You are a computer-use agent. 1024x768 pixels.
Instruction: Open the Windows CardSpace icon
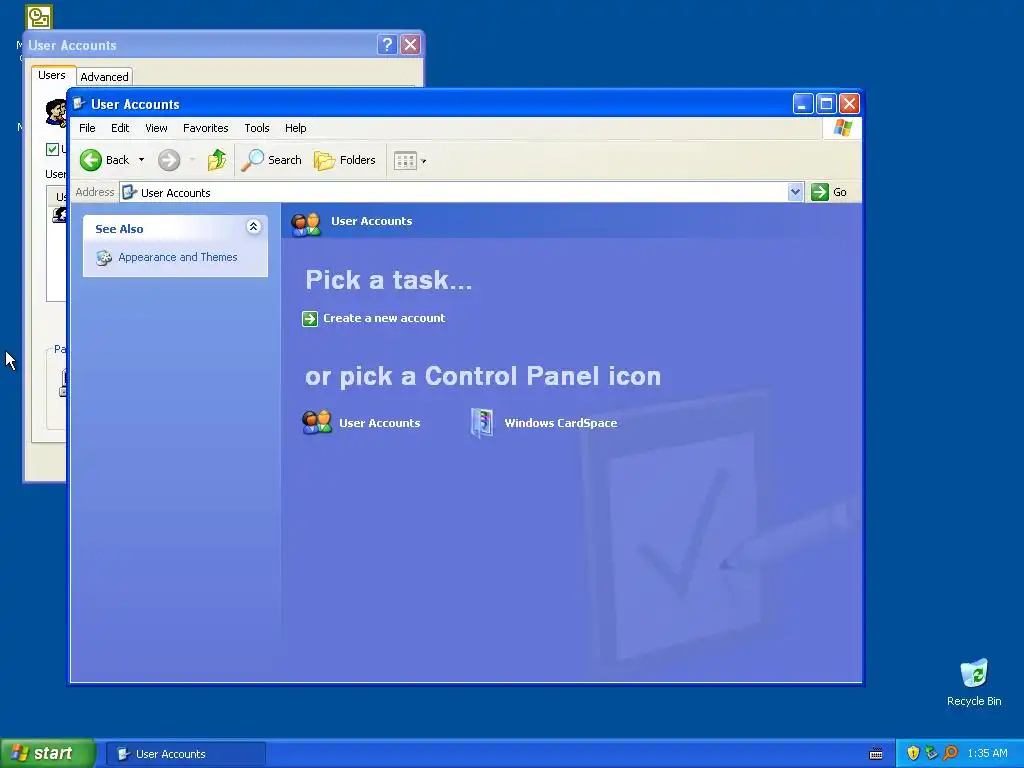click(x=482, y=423)
